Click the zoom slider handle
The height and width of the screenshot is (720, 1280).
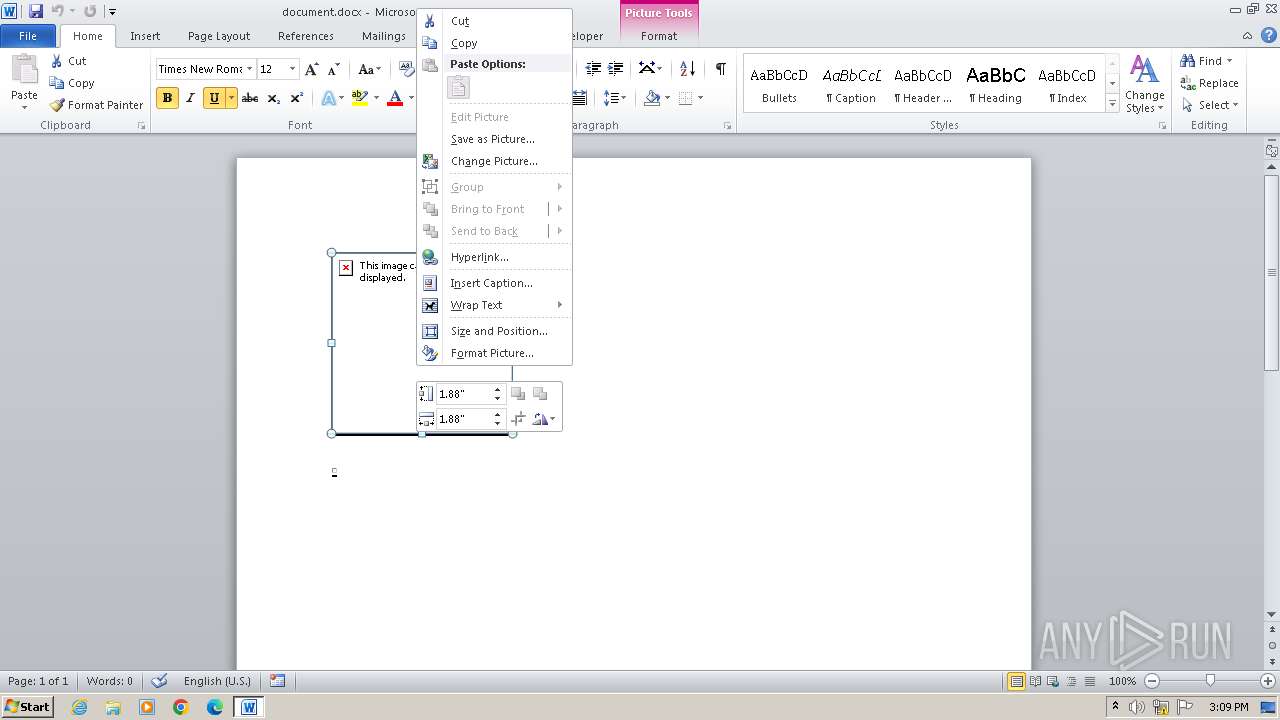tap(1210, 681)
